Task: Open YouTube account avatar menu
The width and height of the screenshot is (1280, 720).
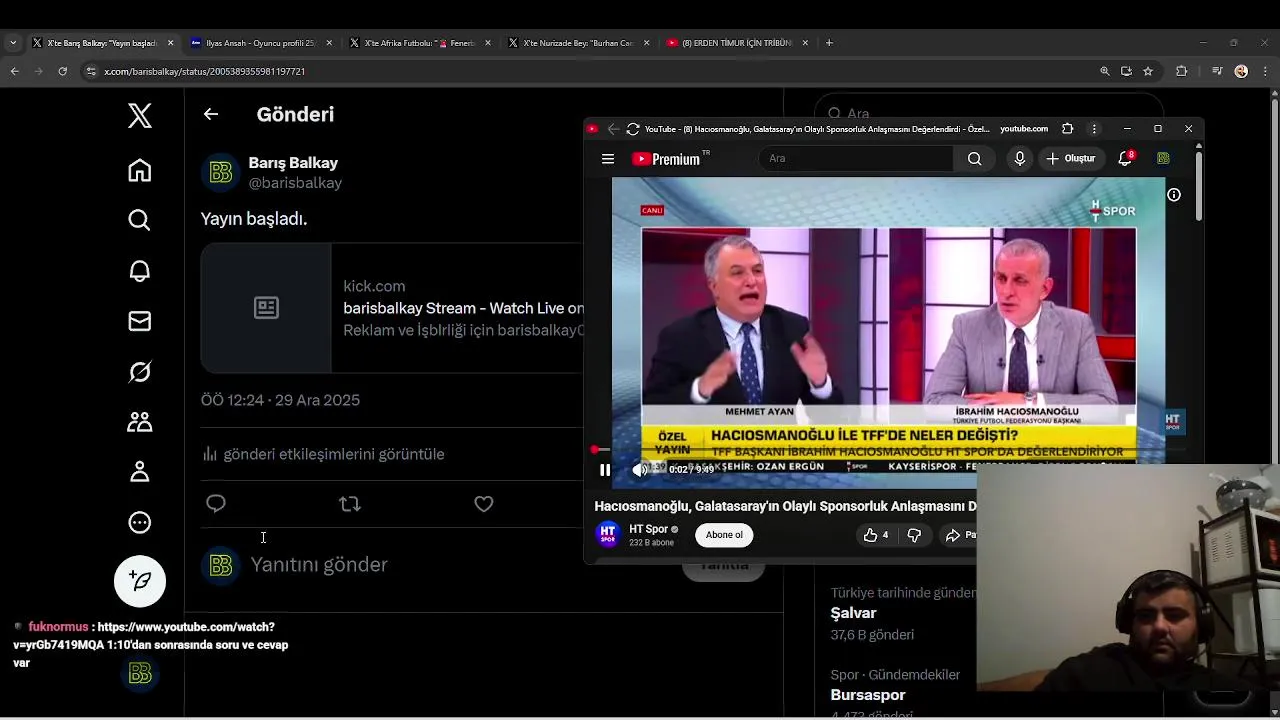Action: [x=1163, y=159]
